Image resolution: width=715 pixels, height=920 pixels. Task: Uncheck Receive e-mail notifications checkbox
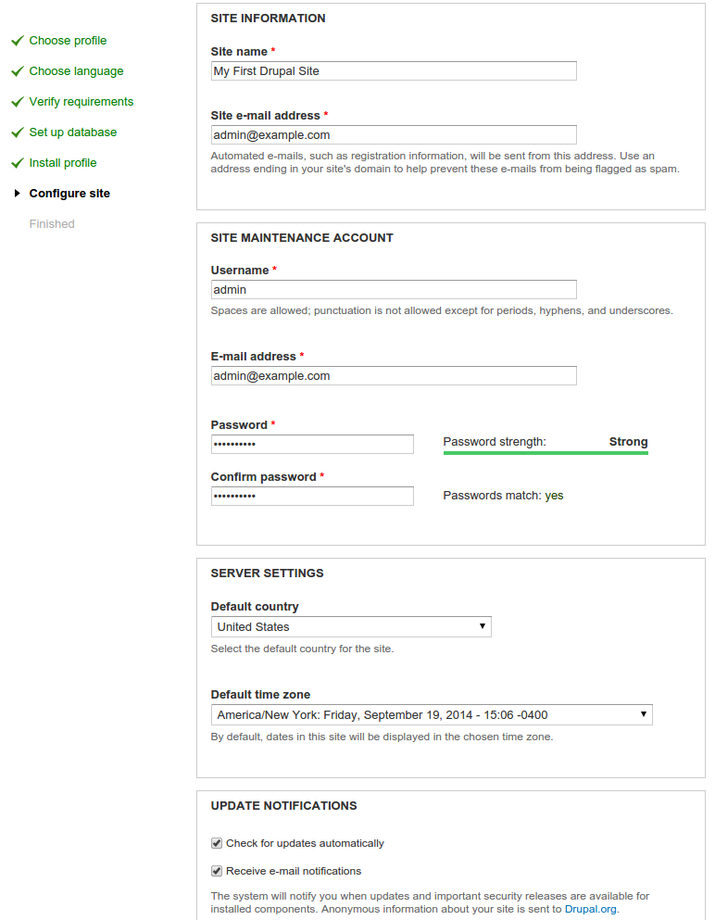pos(217,871)
